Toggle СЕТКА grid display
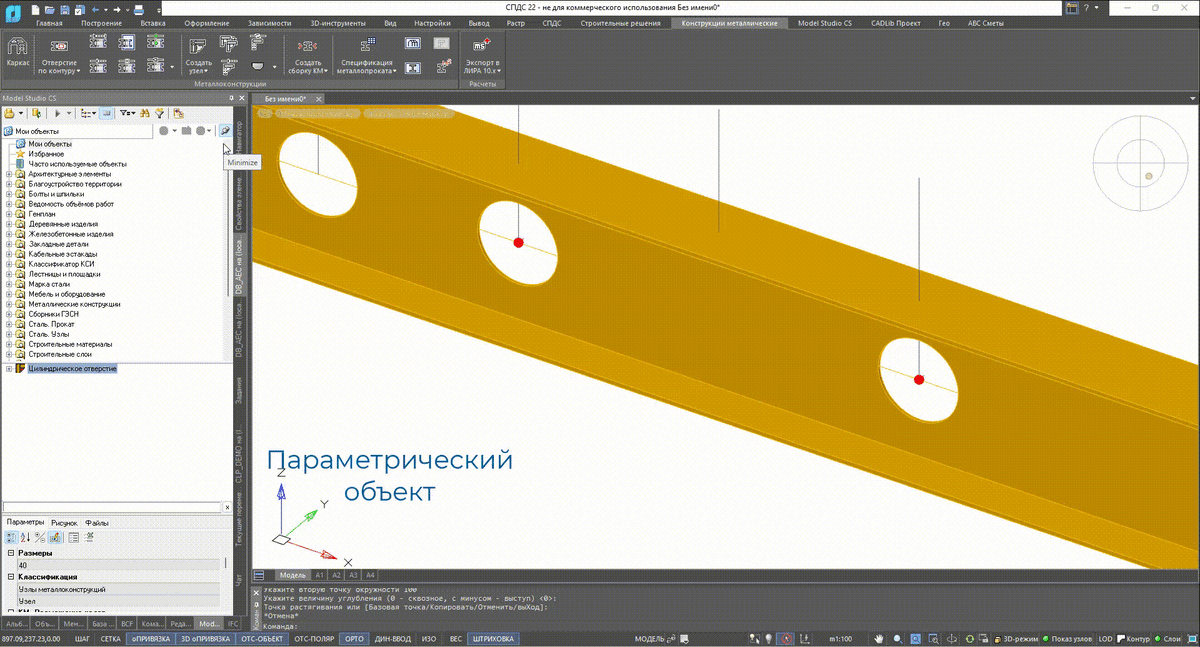 111,638
